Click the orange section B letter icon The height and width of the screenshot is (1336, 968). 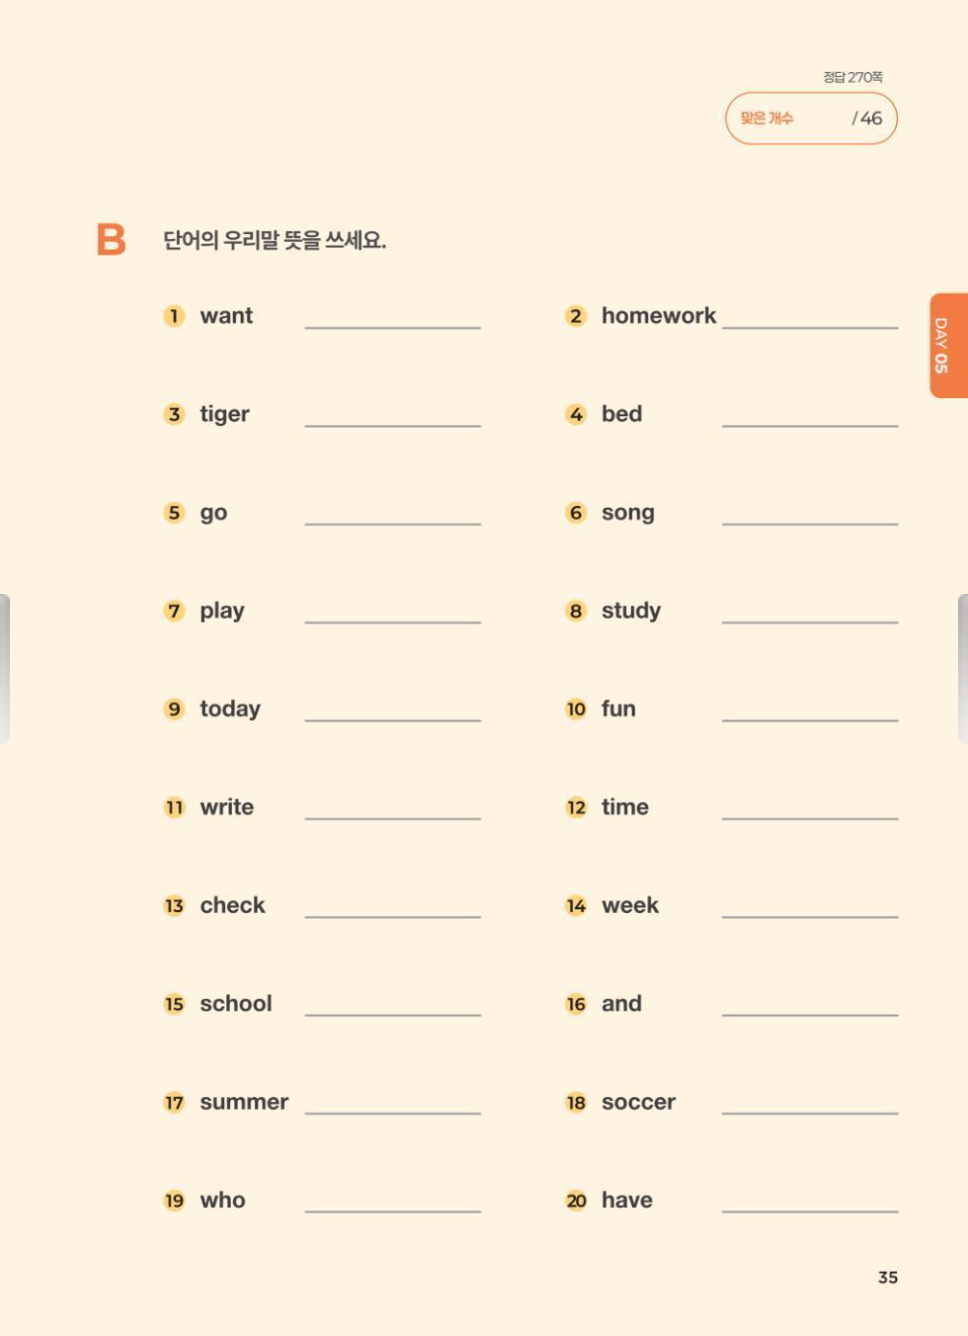(111, 240)
